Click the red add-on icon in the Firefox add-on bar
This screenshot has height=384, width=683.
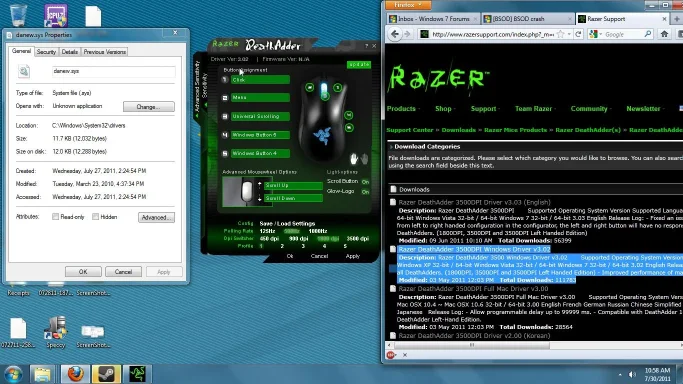(391, 355)
